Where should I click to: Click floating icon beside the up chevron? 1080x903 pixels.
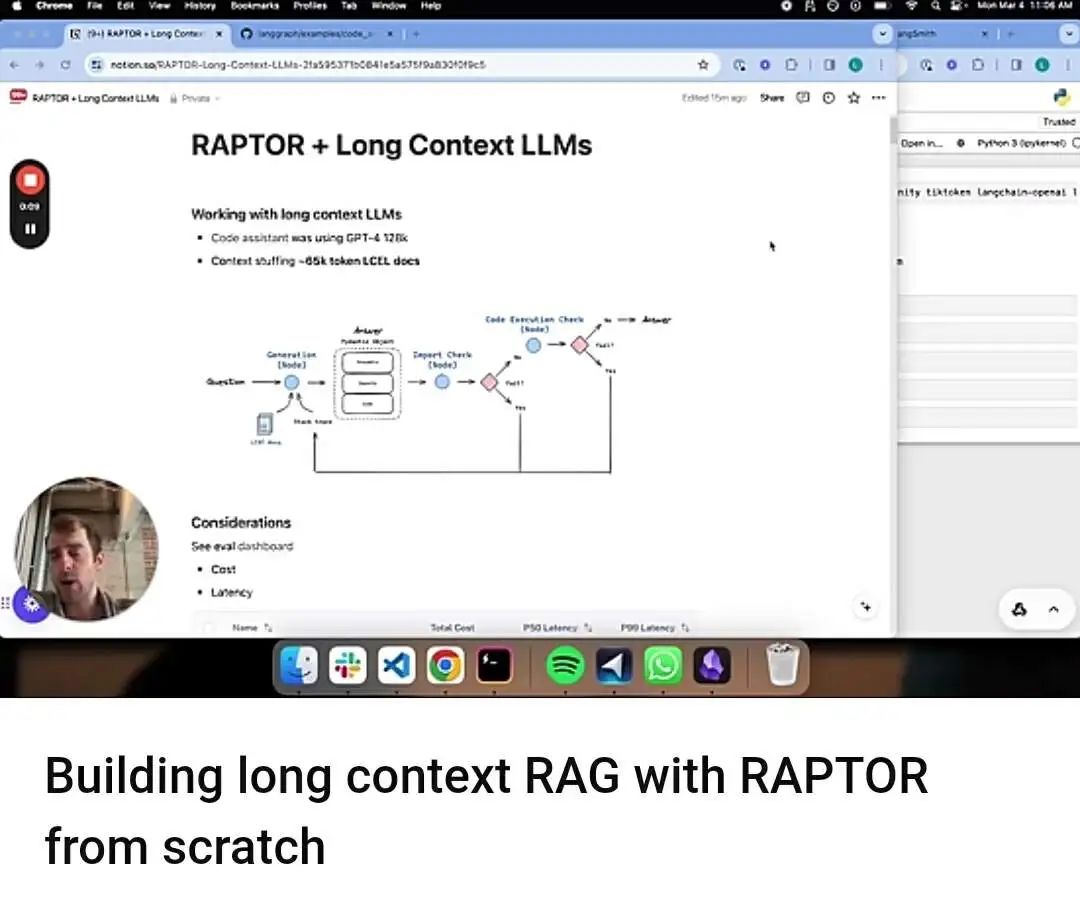click(x=1019, y=610)
